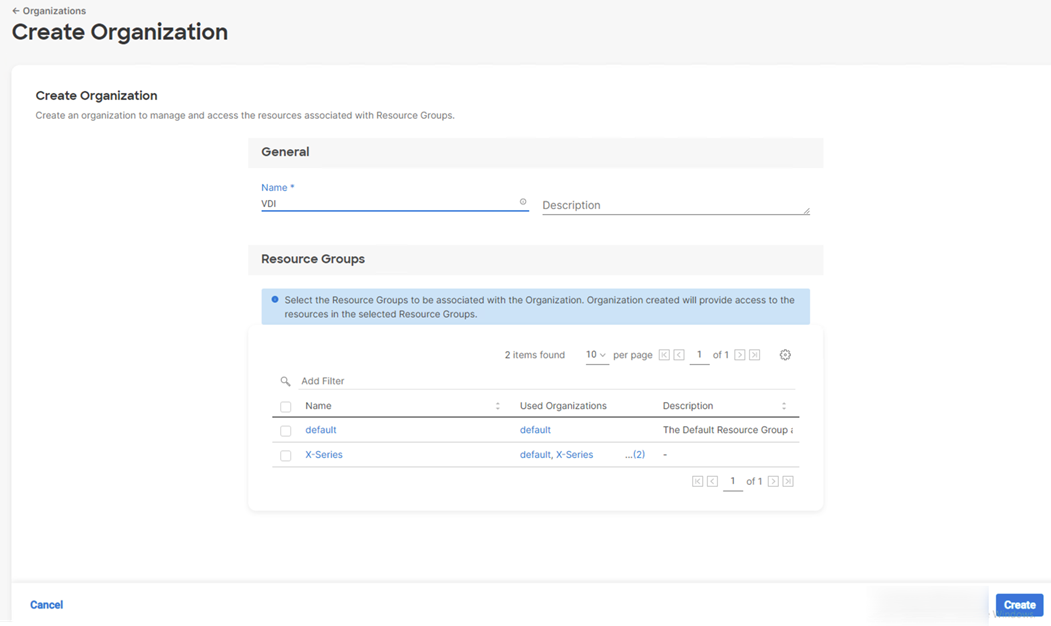This screenshot has height=626, width=1051.
Task: Click the back arrow next to Organizations
Action: click(x=14, y=10)
